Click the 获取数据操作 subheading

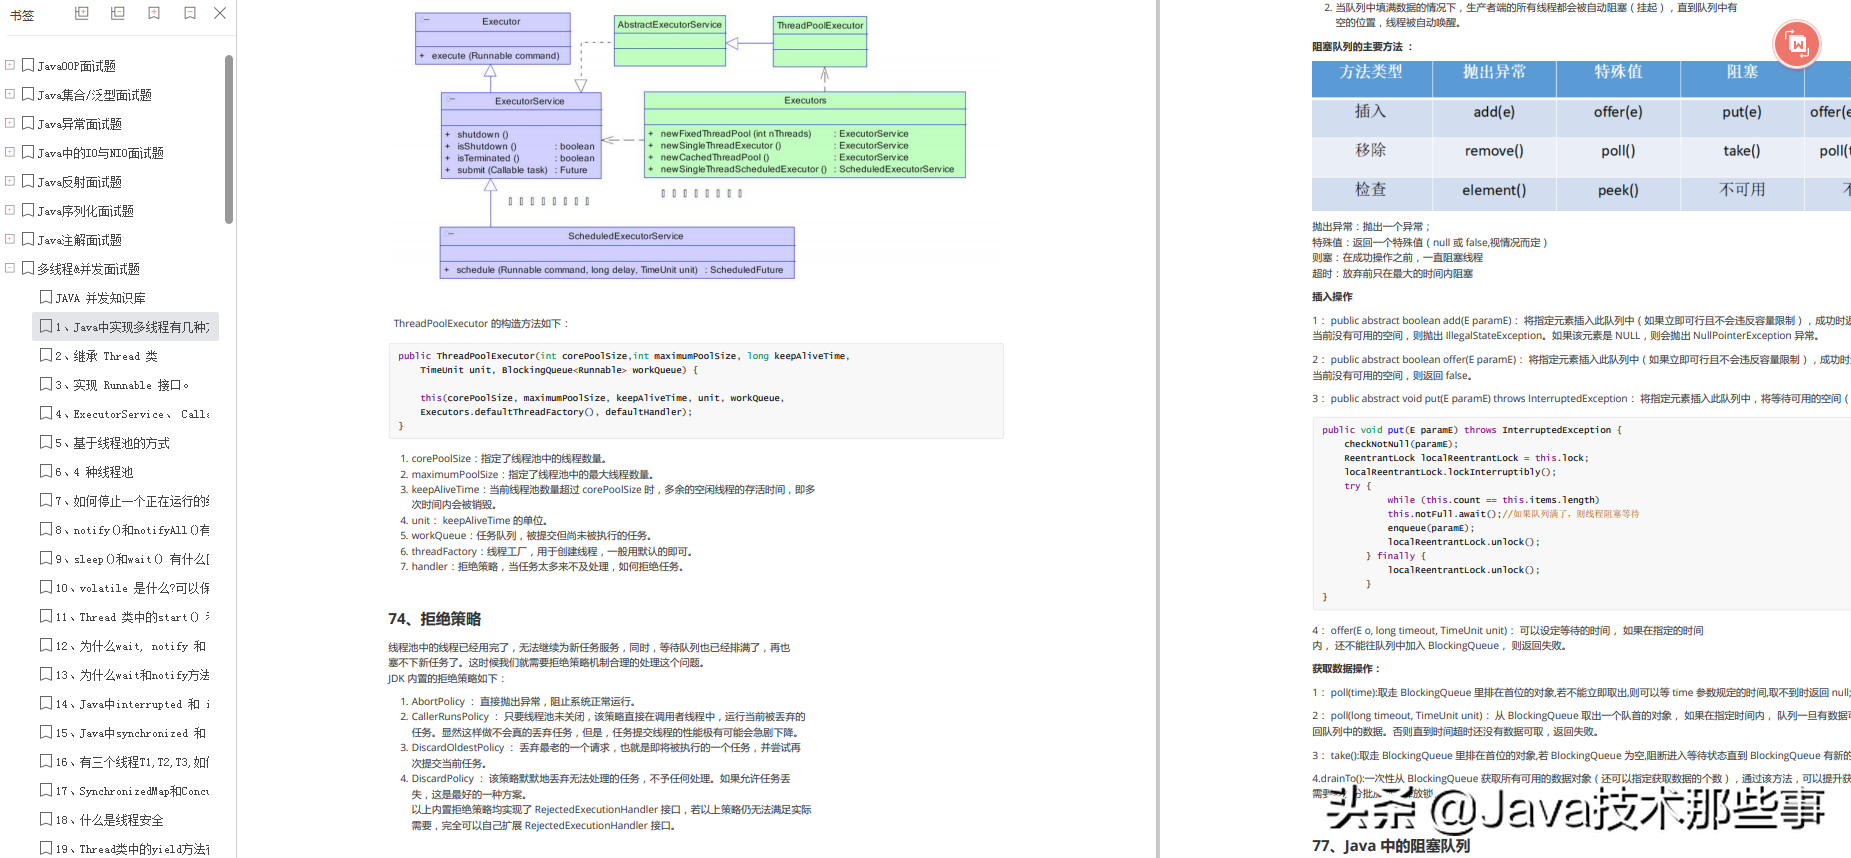pos(1346,669)
